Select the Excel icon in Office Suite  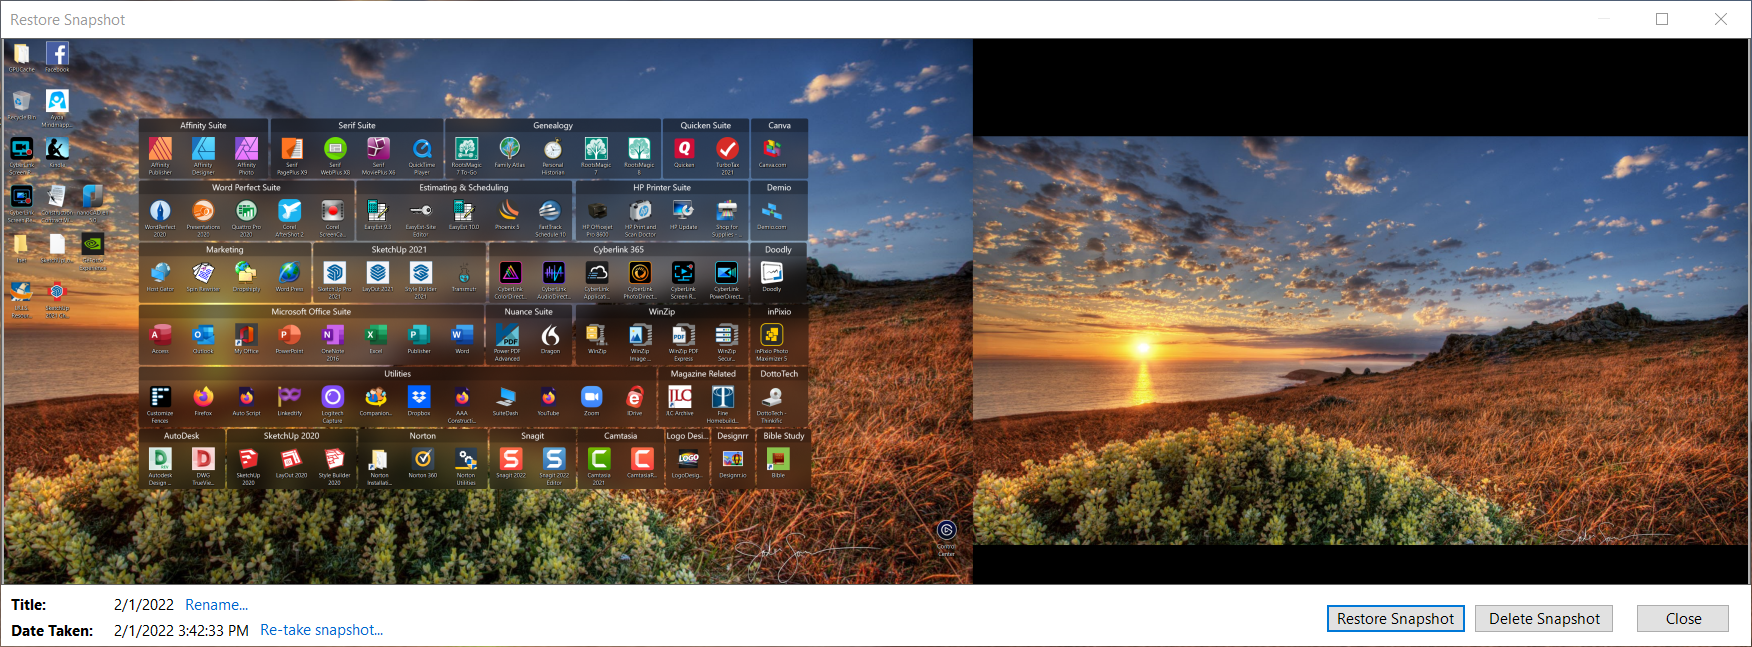pos(376,339)
